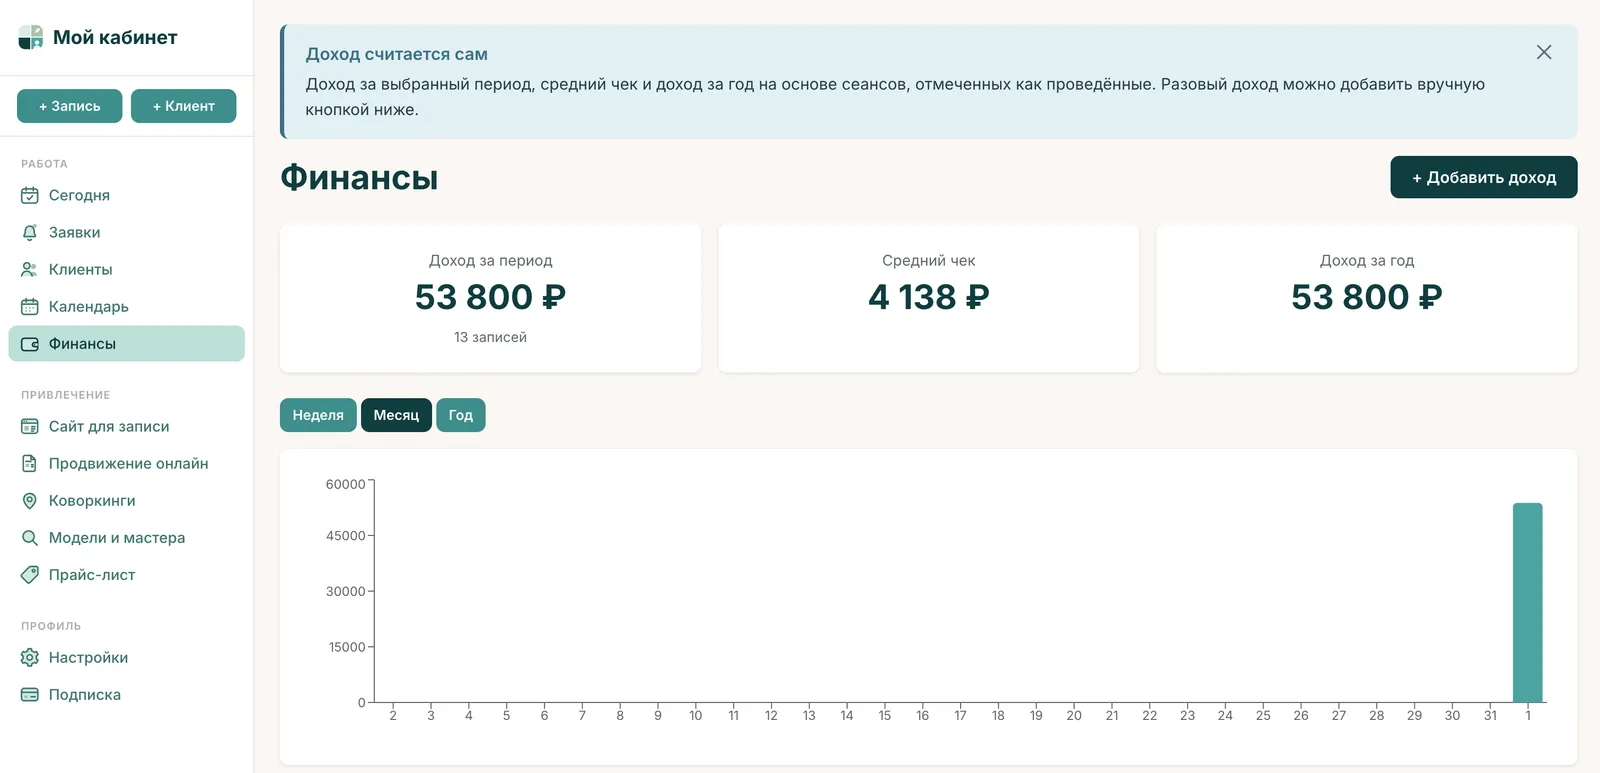The height and width of the screenshot is (773, 1600).
Task: Click the Мой кабинет title text
Action: (115, 37)
